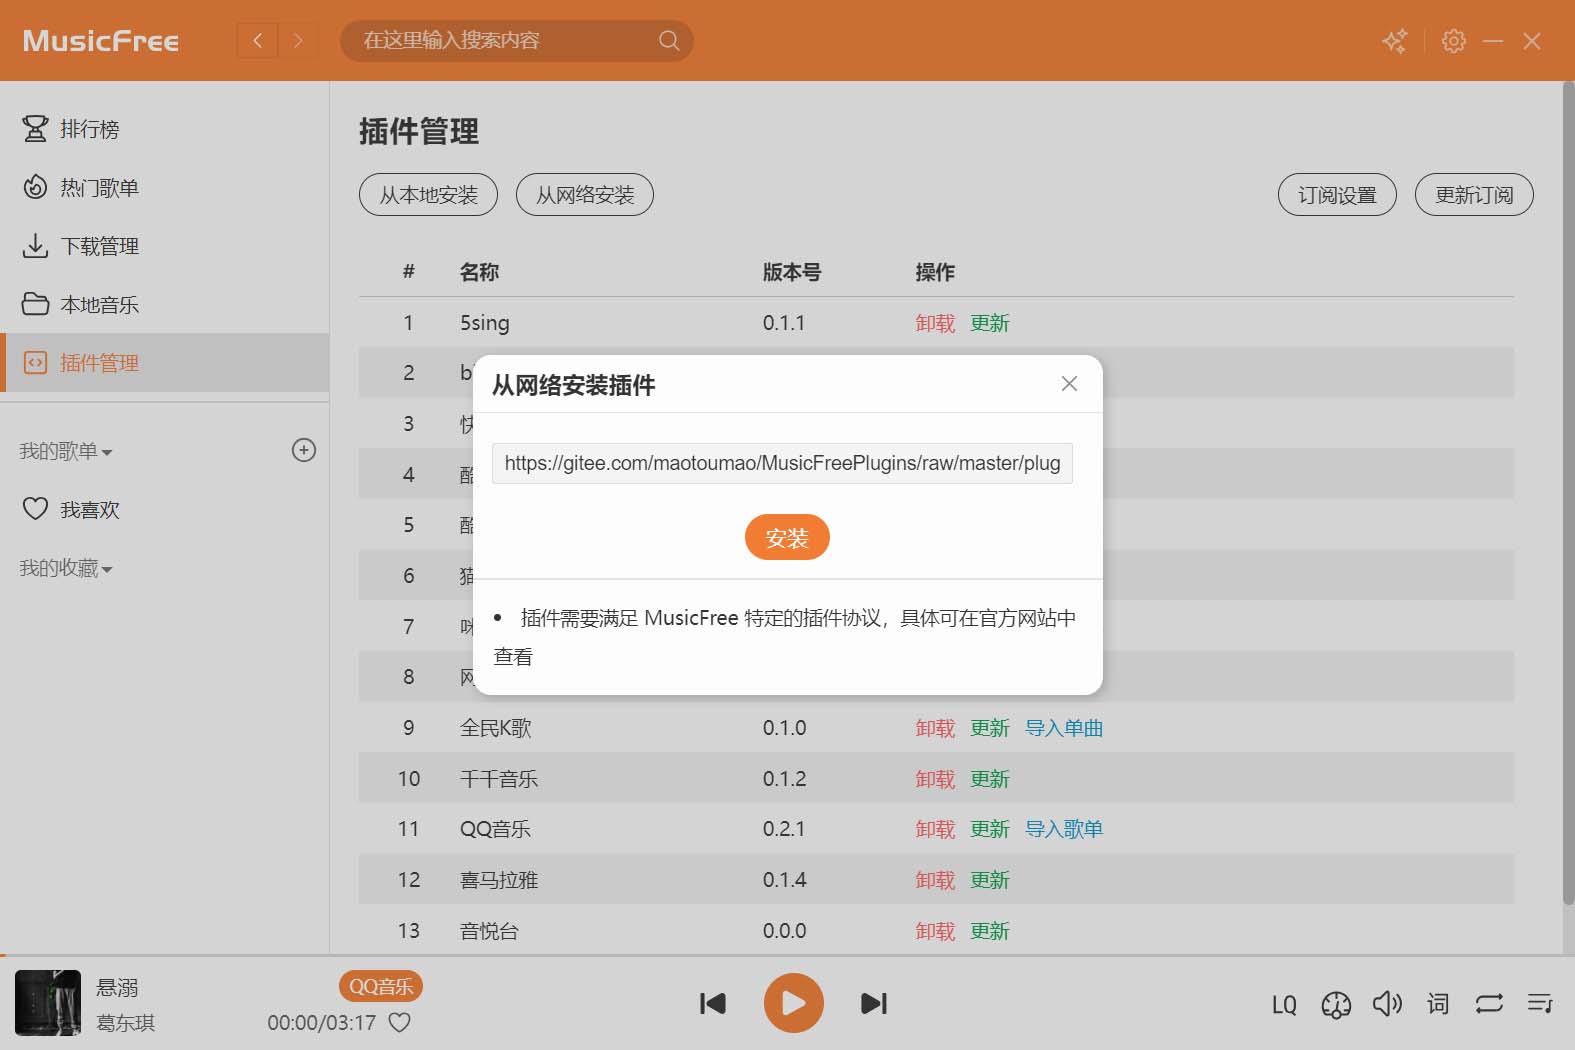Click the 悬溺 album cover thumbnail
This screenshot has width=1575, height=1050.
point(48,1003)
